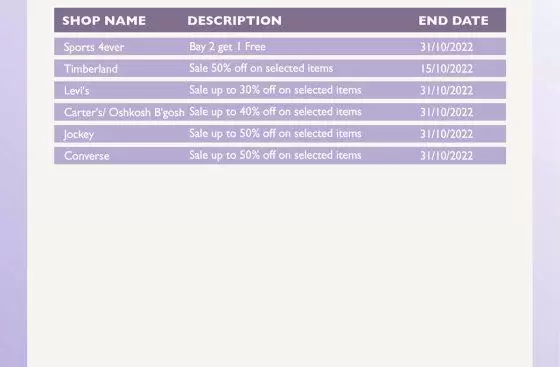Open Carter's/ Oshkosh B'gosh shop entry
Viewport: 560px width, 367px height.
click(124, 112)
